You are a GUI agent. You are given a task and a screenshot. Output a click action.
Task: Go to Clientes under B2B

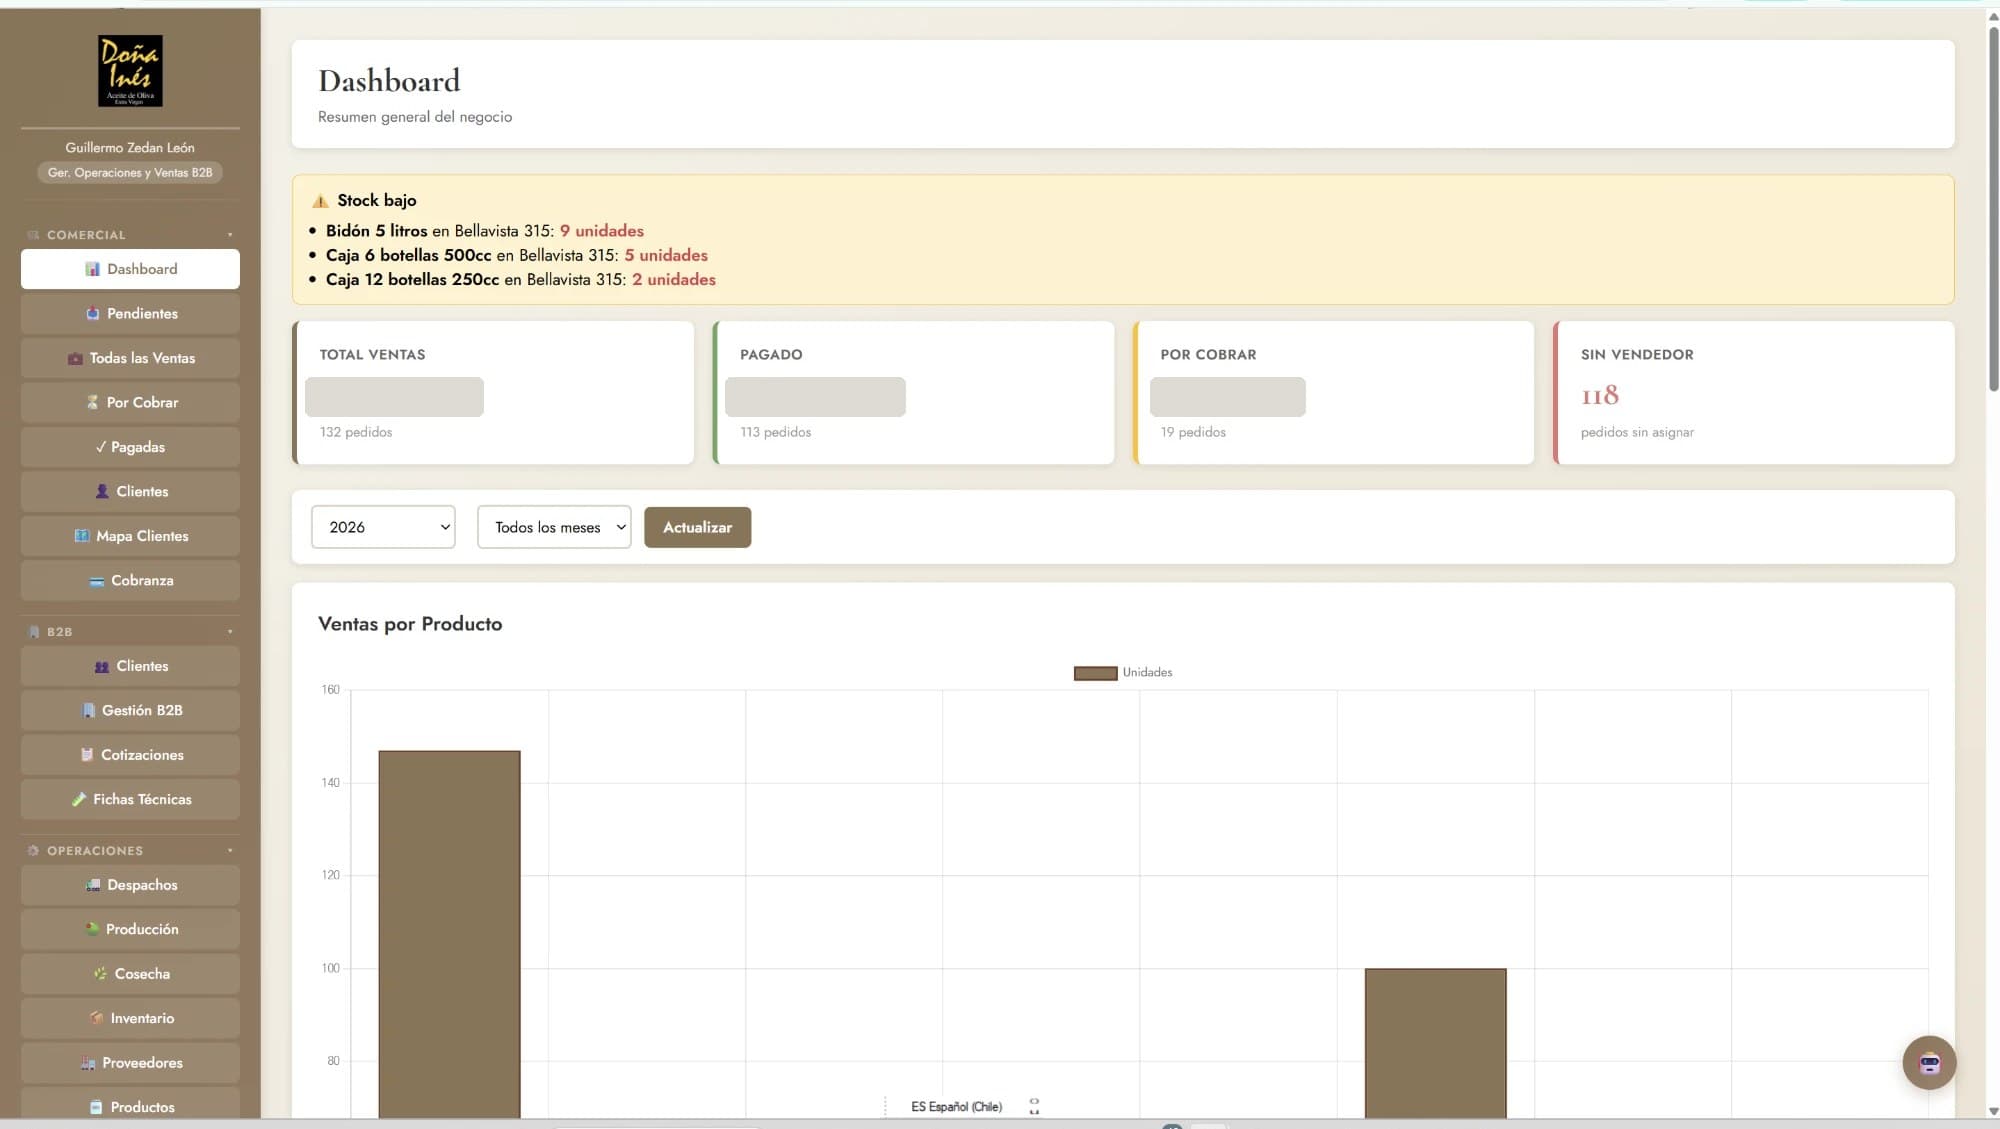(x=130, y=666)
